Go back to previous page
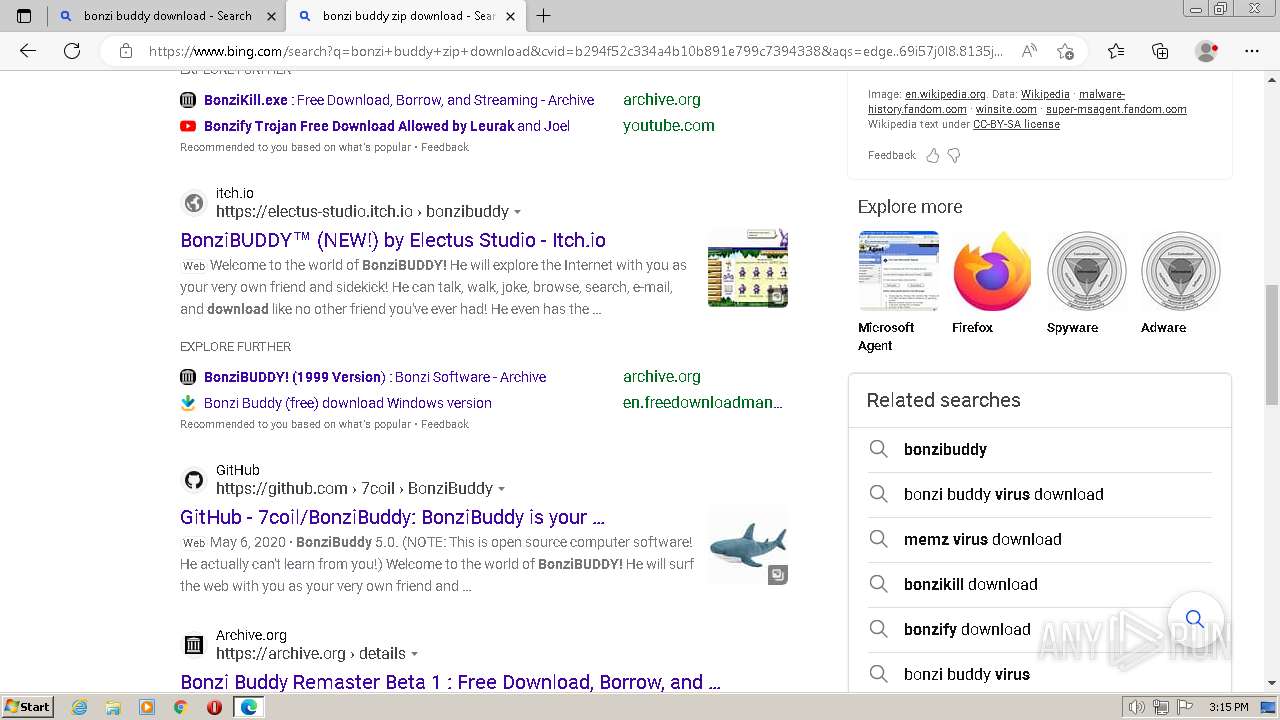 (x=28, y=51)
